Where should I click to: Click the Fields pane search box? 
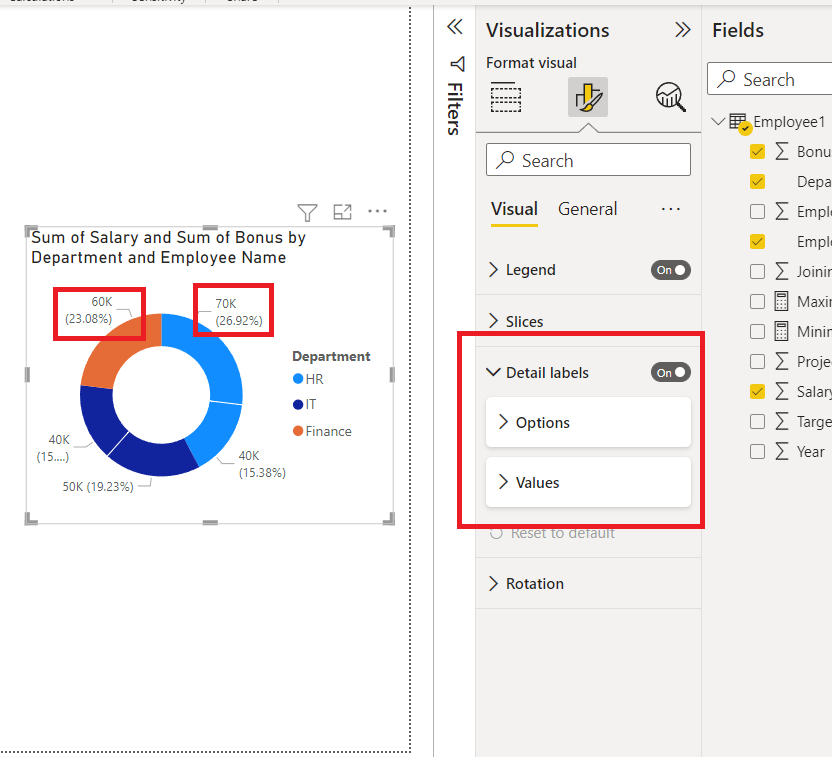click(x=769, y=79)
